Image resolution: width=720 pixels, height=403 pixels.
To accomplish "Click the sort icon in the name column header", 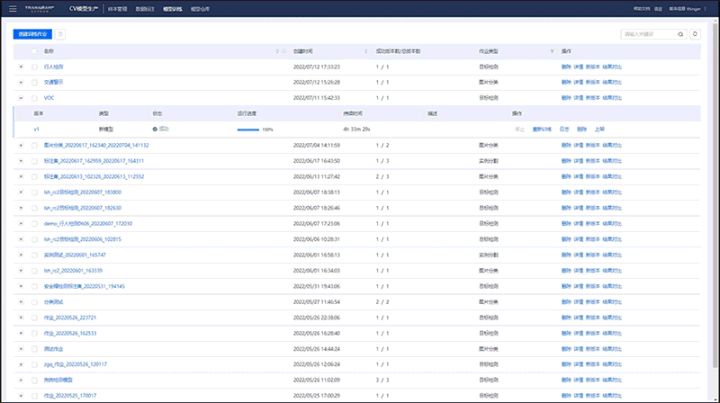I will coord(277,51).
